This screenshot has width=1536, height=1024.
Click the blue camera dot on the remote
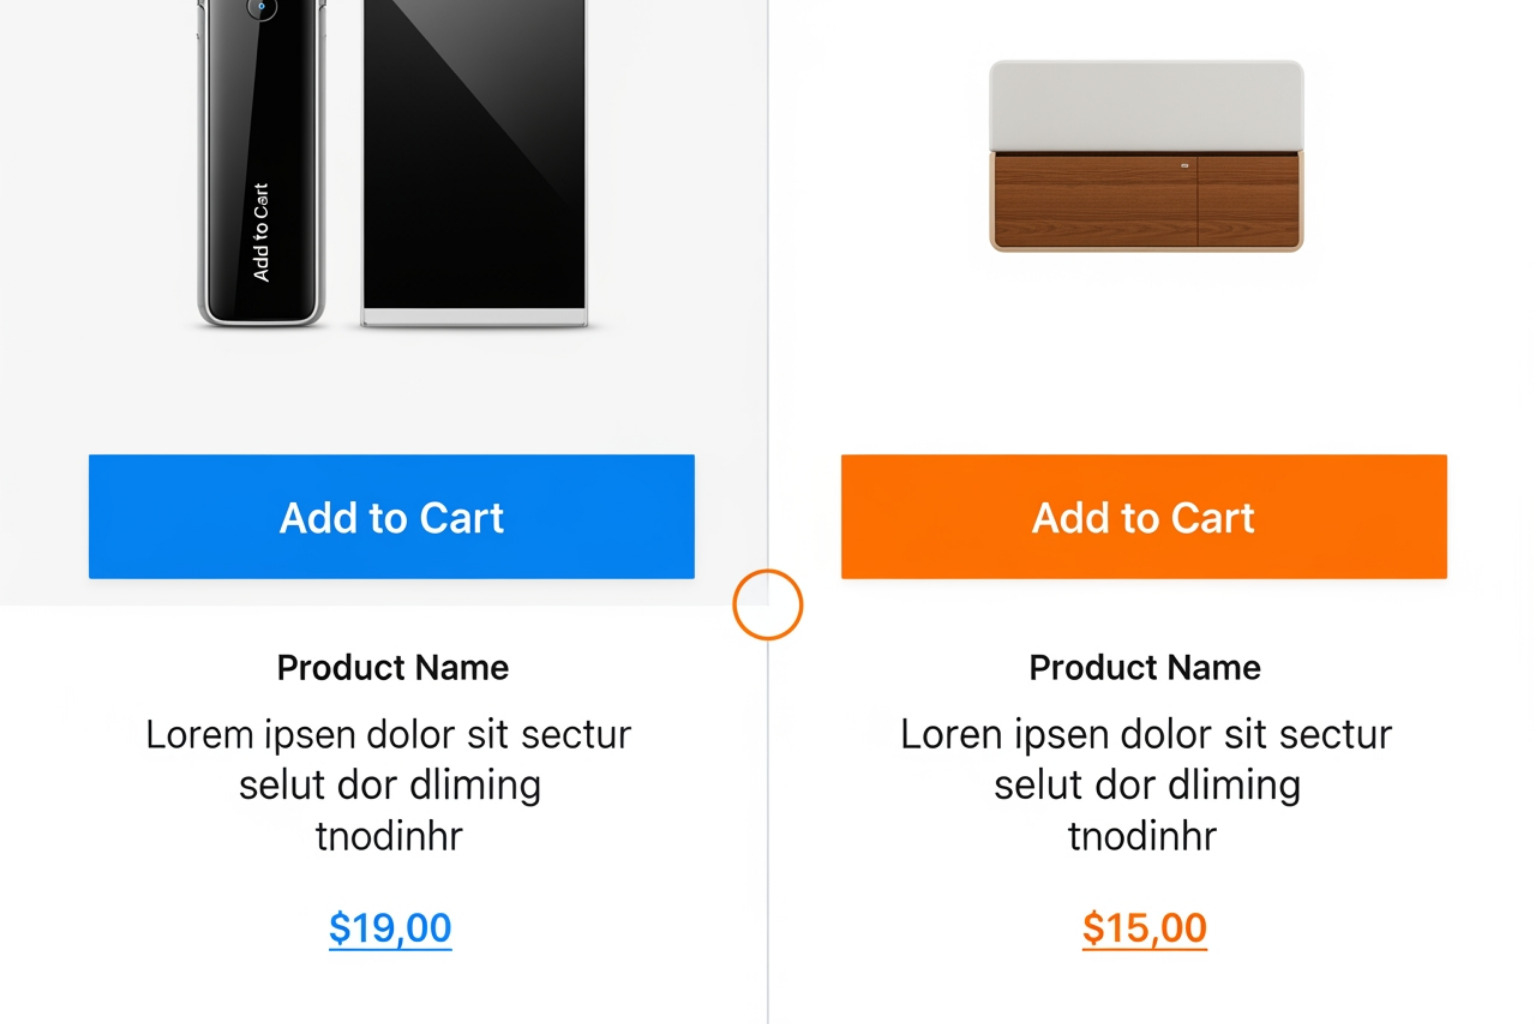260,8
